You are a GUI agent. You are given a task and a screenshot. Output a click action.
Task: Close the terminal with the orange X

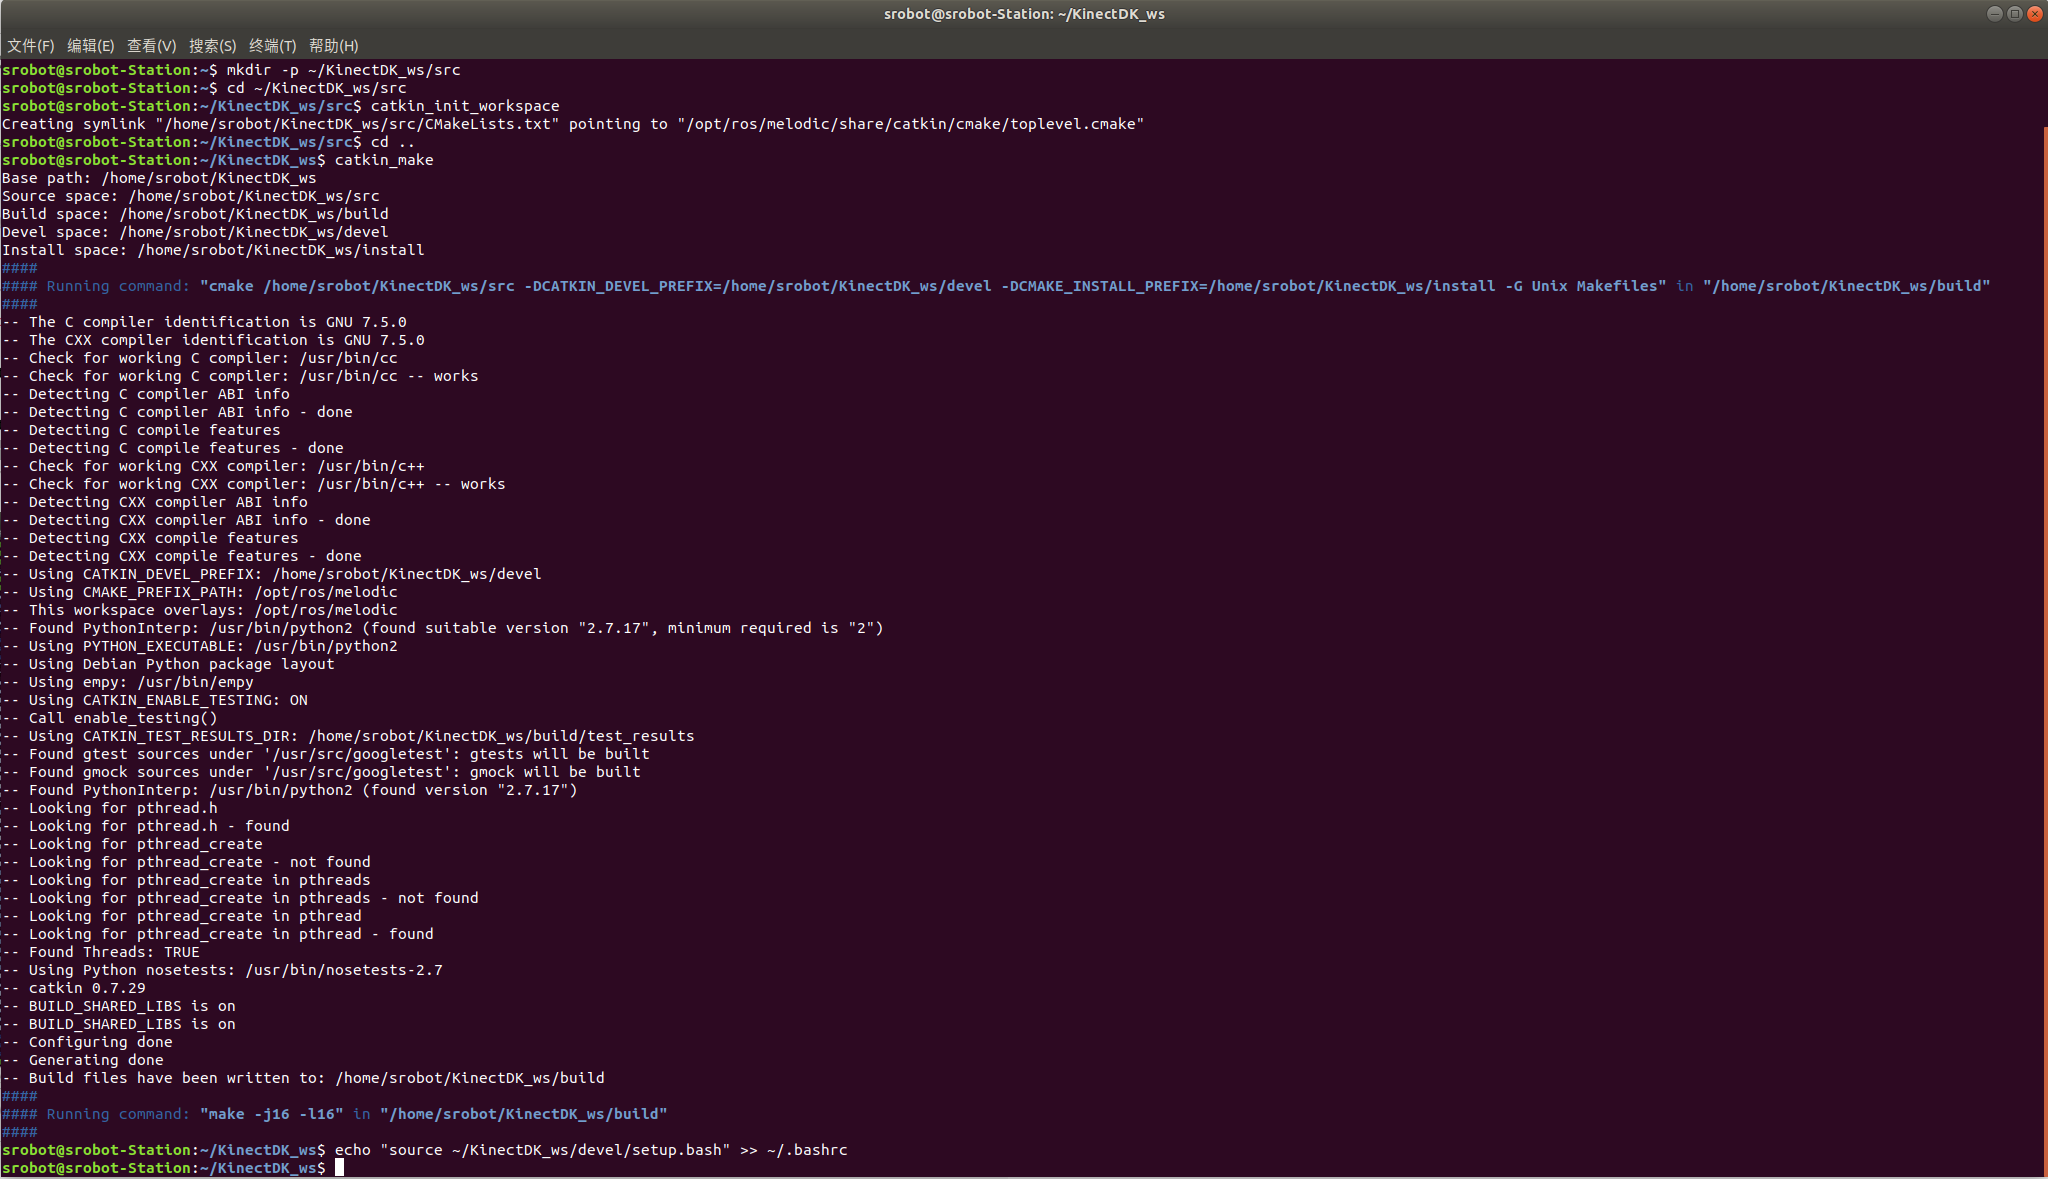coord(2034,14)
